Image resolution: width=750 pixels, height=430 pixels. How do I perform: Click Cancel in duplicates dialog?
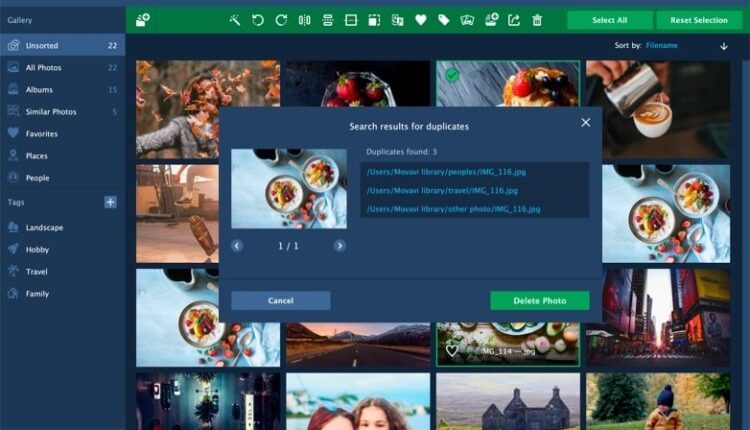[281, 300]
